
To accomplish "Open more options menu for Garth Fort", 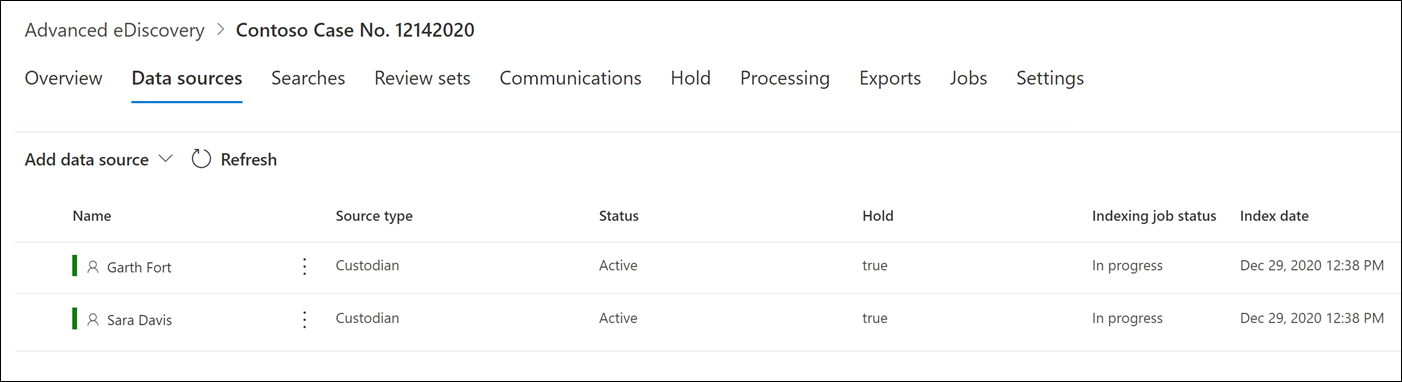I will [x=305, y=267].
